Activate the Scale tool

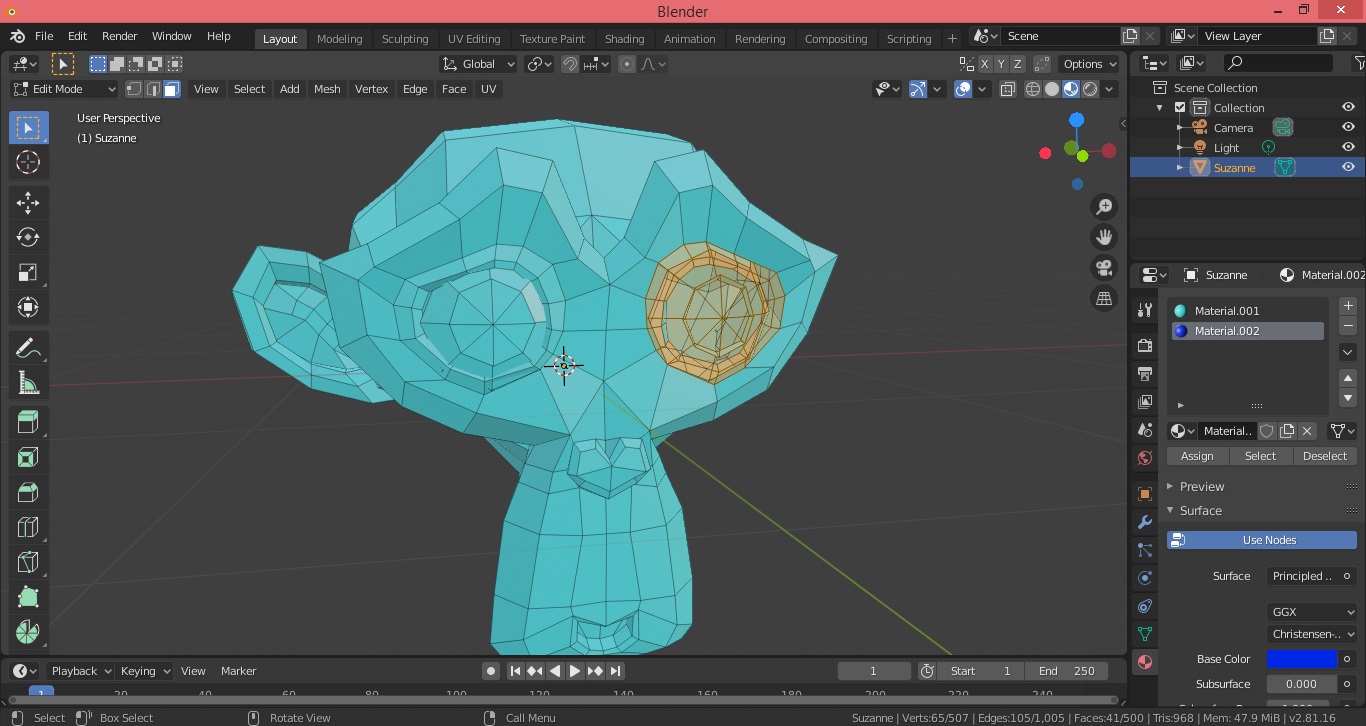[28, 272]
